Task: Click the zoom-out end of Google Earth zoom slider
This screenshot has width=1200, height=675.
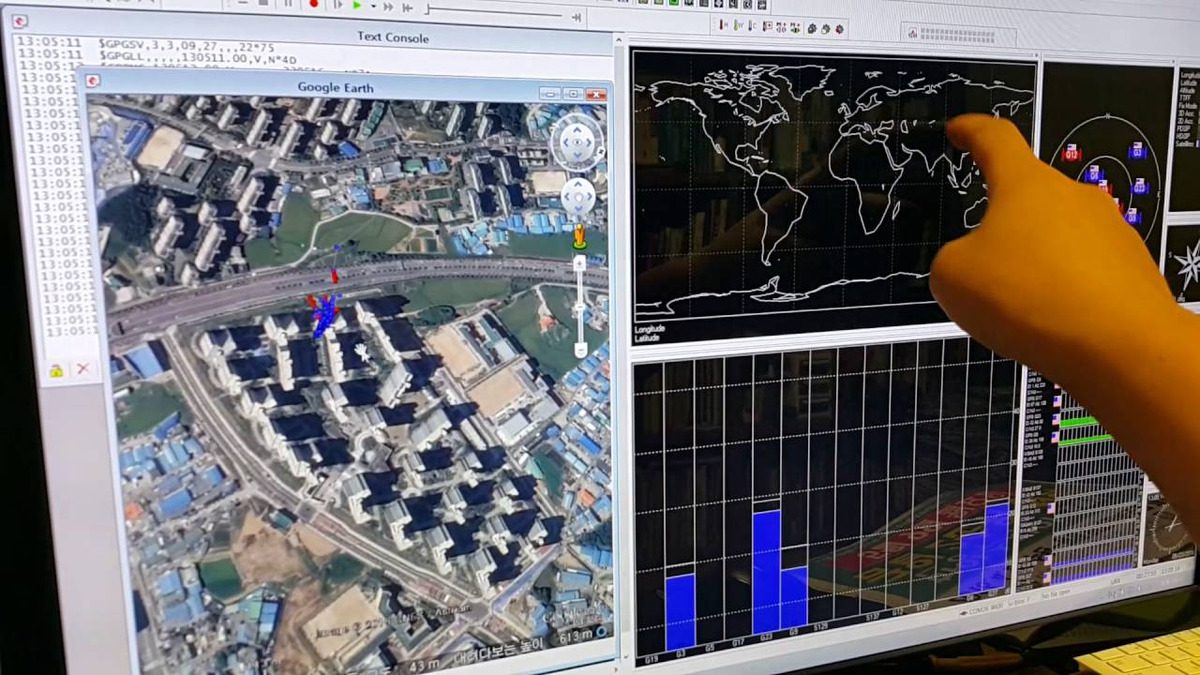Action: tap(580, 349)
